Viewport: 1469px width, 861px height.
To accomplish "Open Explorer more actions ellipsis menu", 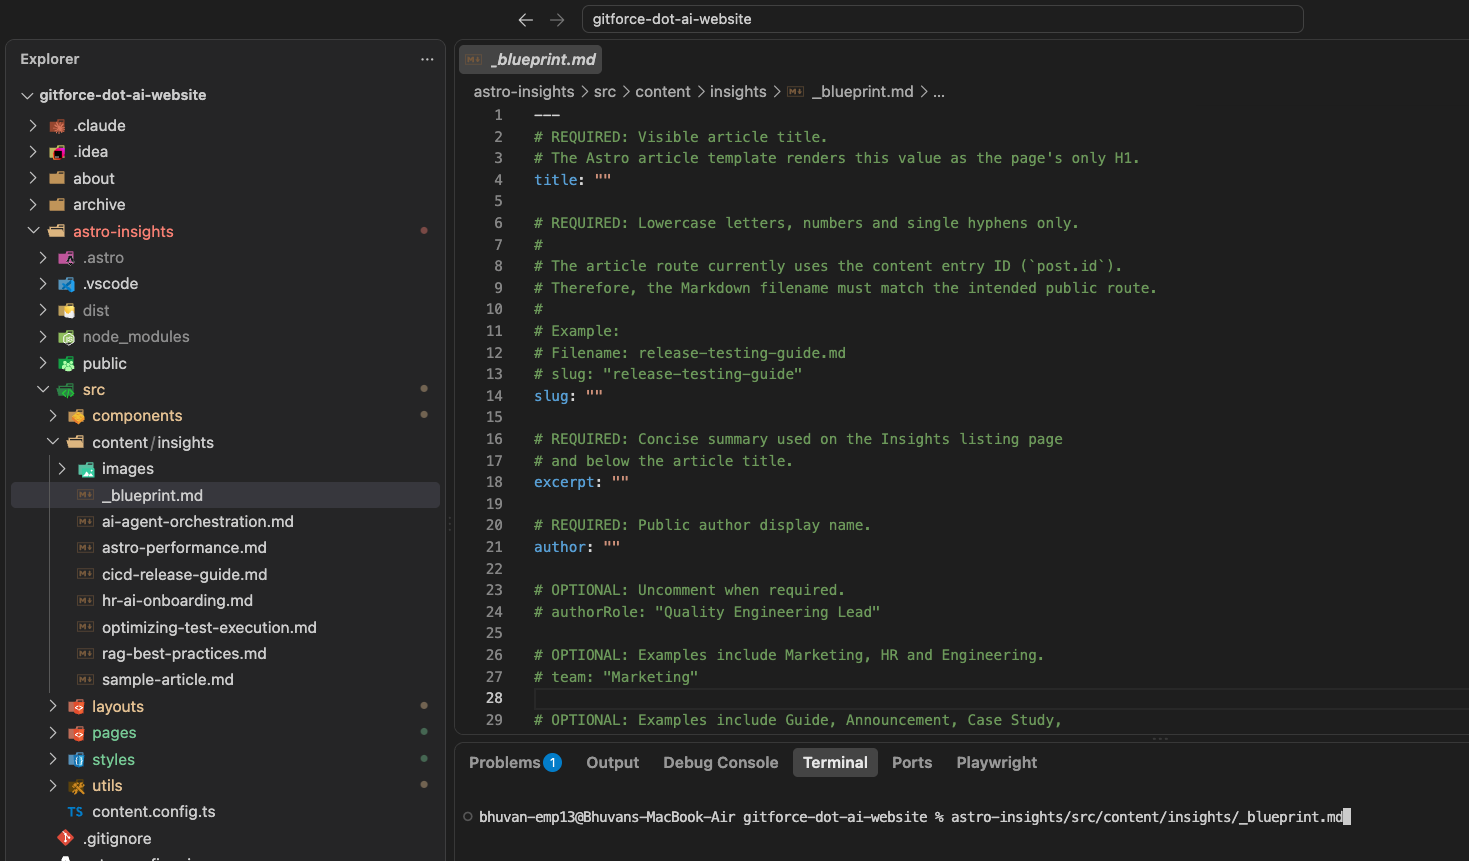I will click(x=427, y=59).
